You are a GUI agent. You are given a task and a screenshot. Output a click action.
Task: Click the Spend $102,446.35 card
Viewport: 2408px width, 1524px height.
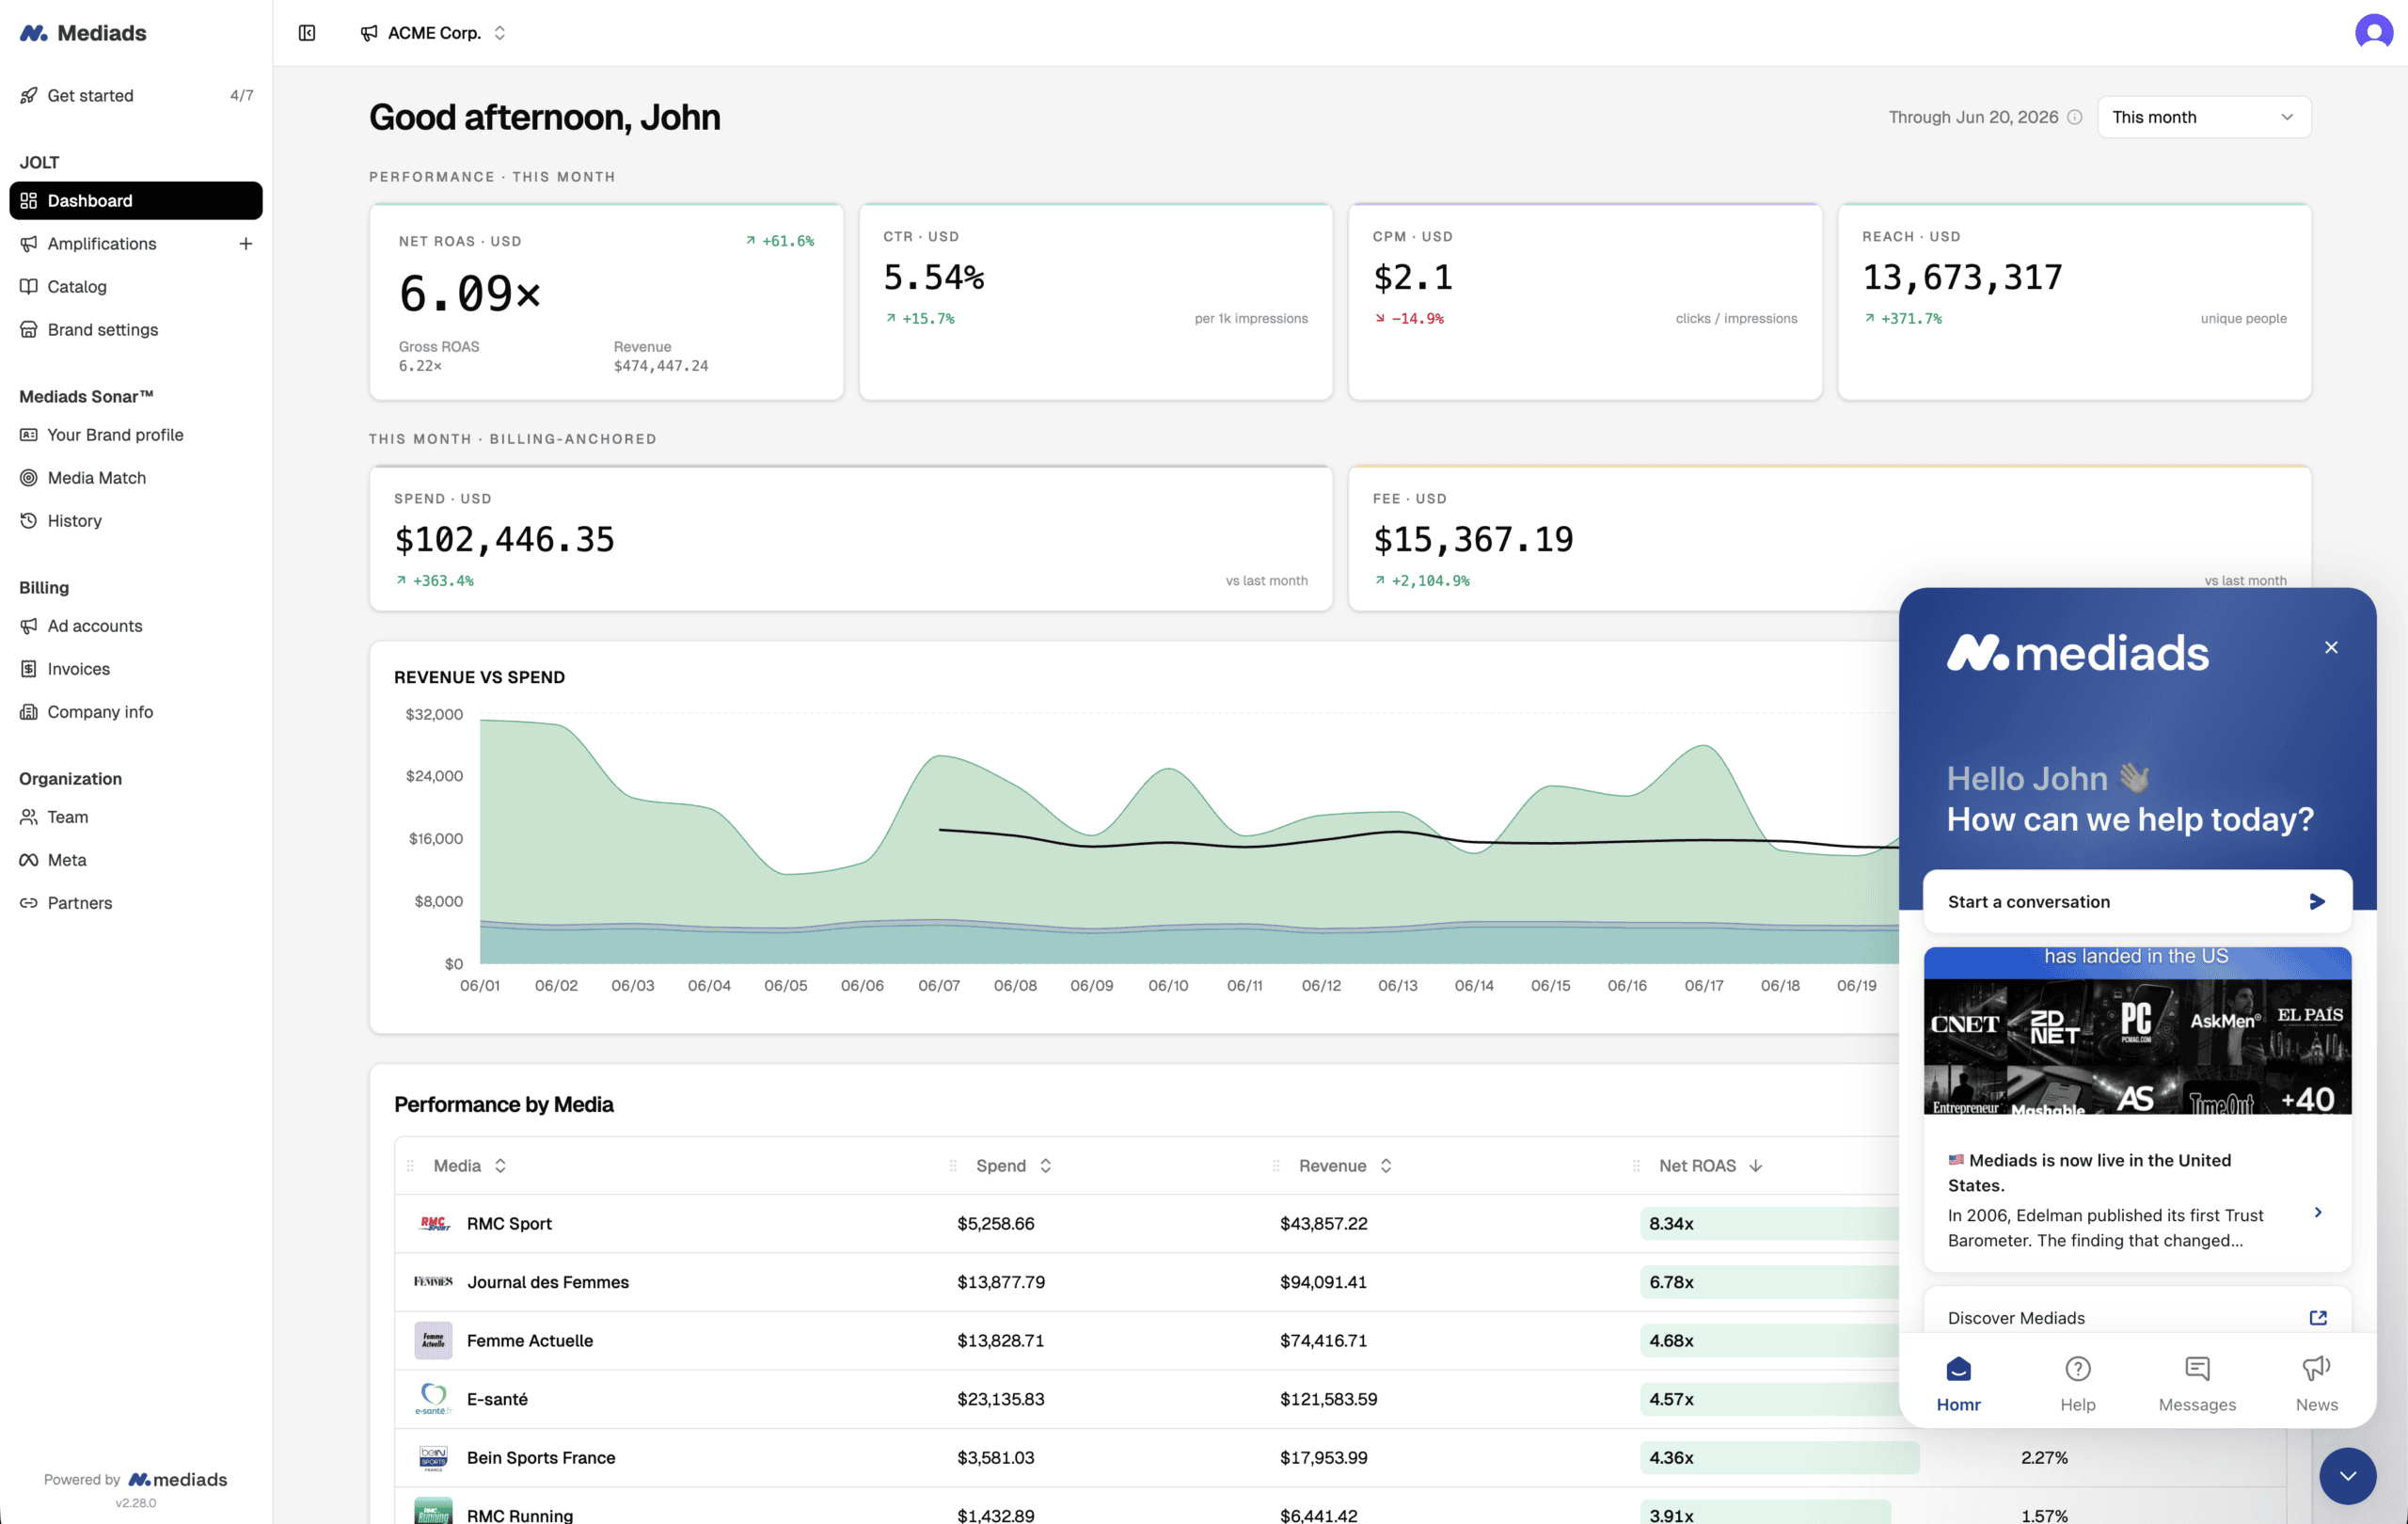point(850,538)
